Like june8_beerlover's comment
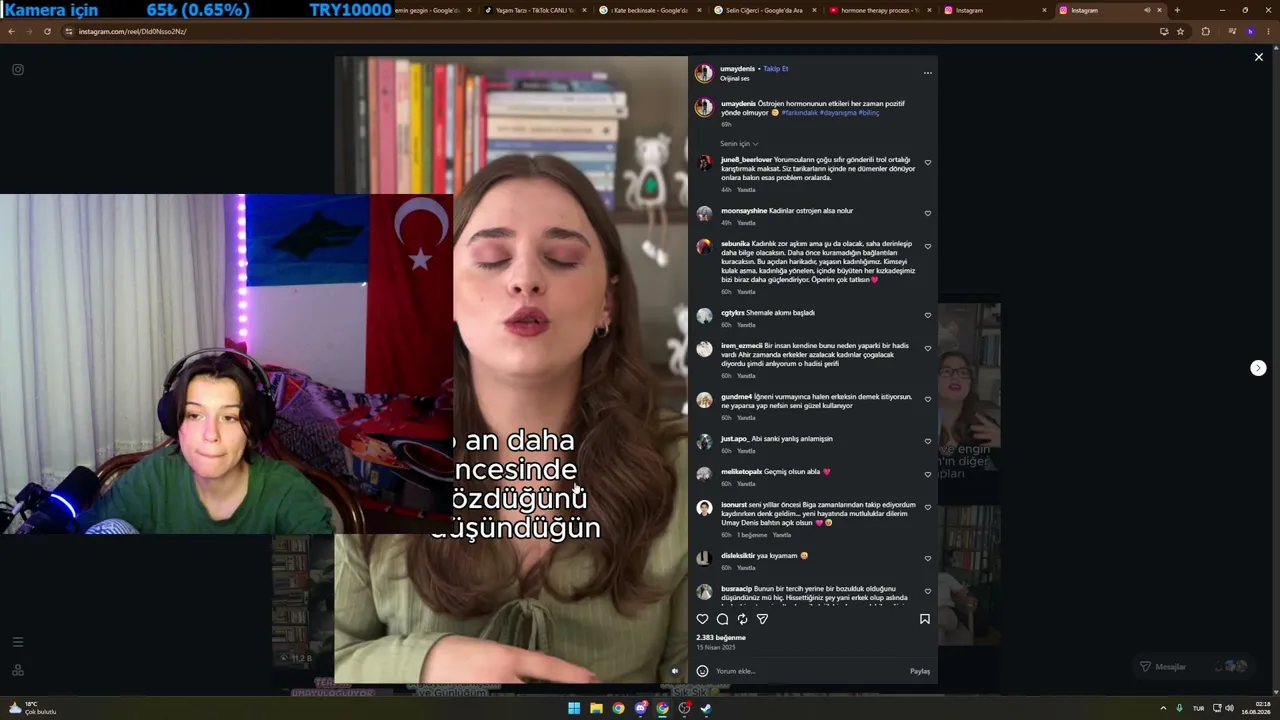Screen dimensions: 1280x720 927,163
